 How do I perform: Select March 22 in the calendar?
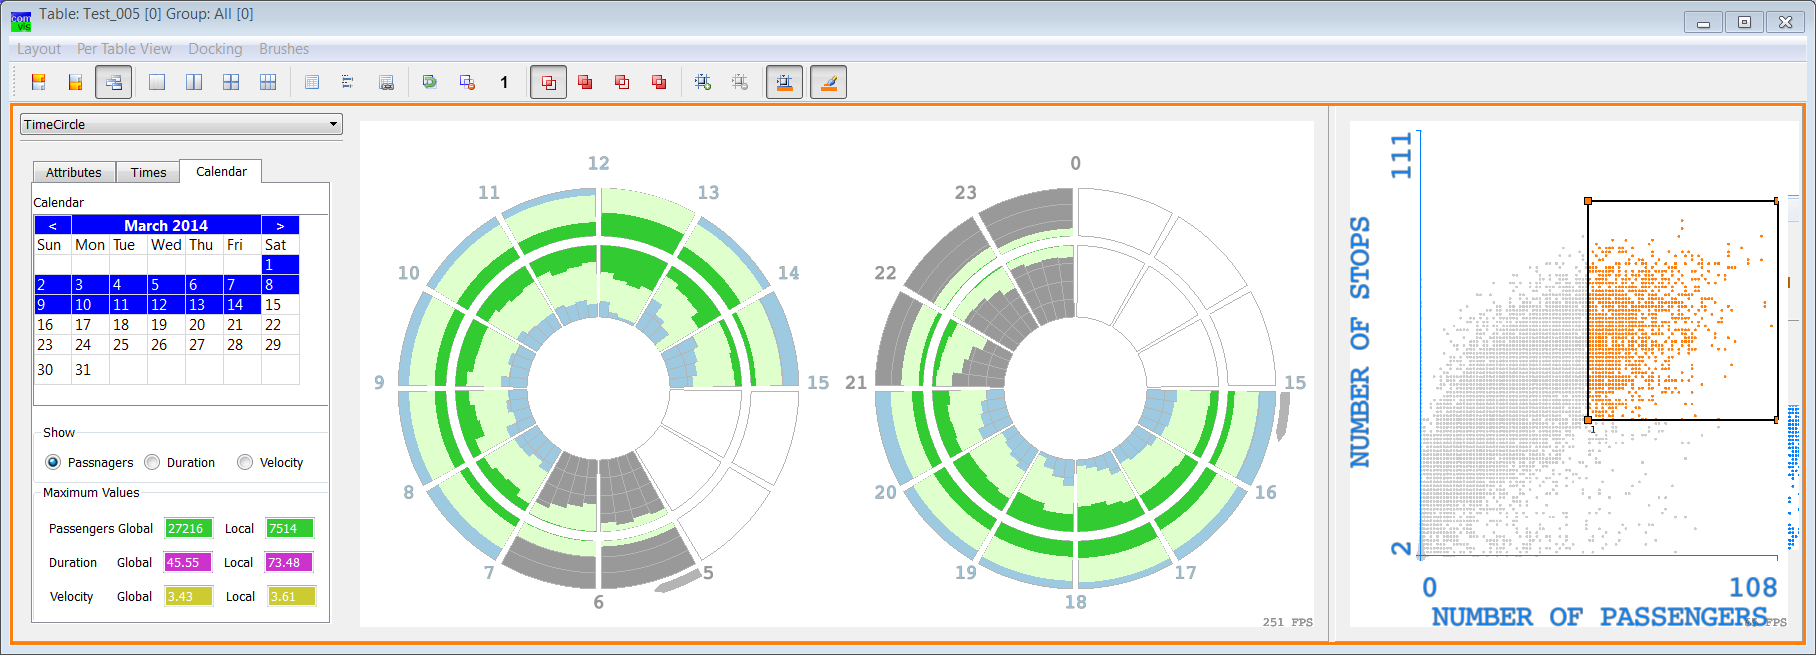(x=280, y=325)
